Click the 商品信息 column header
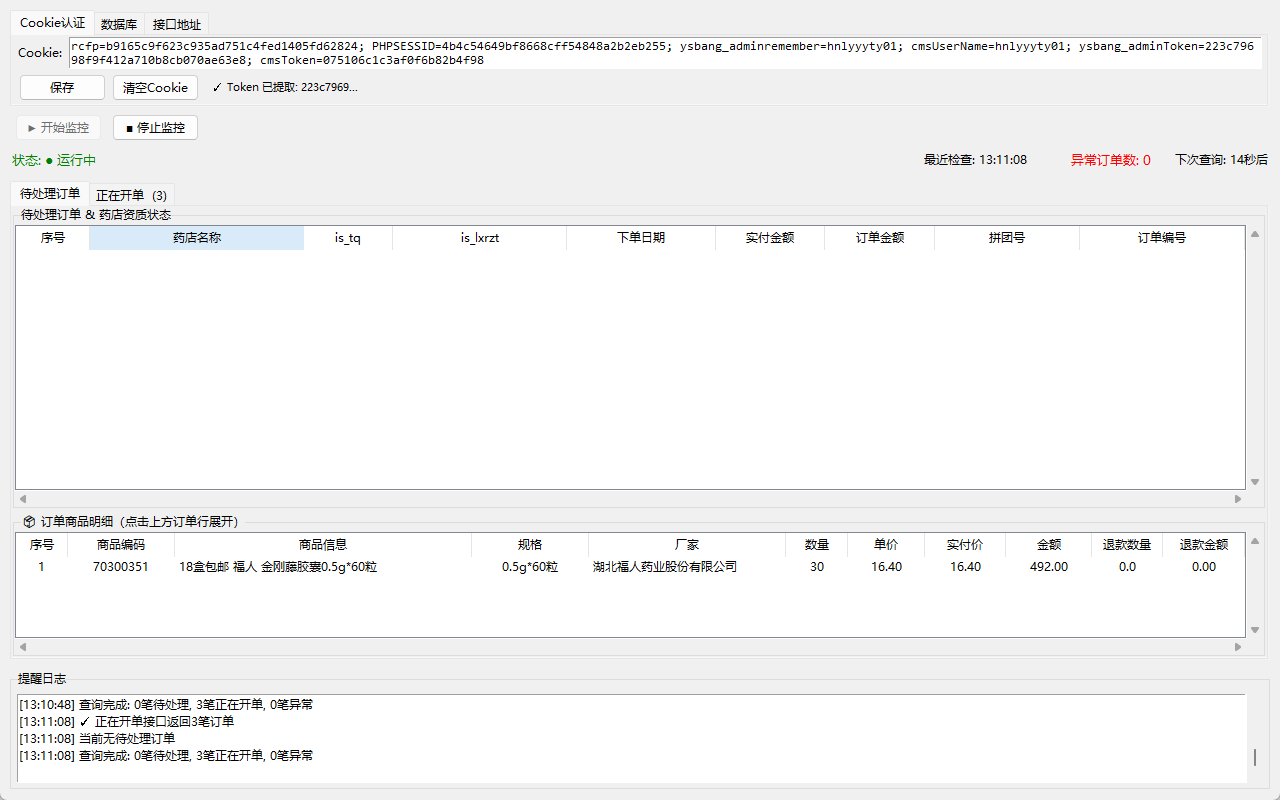 [323, 545]
